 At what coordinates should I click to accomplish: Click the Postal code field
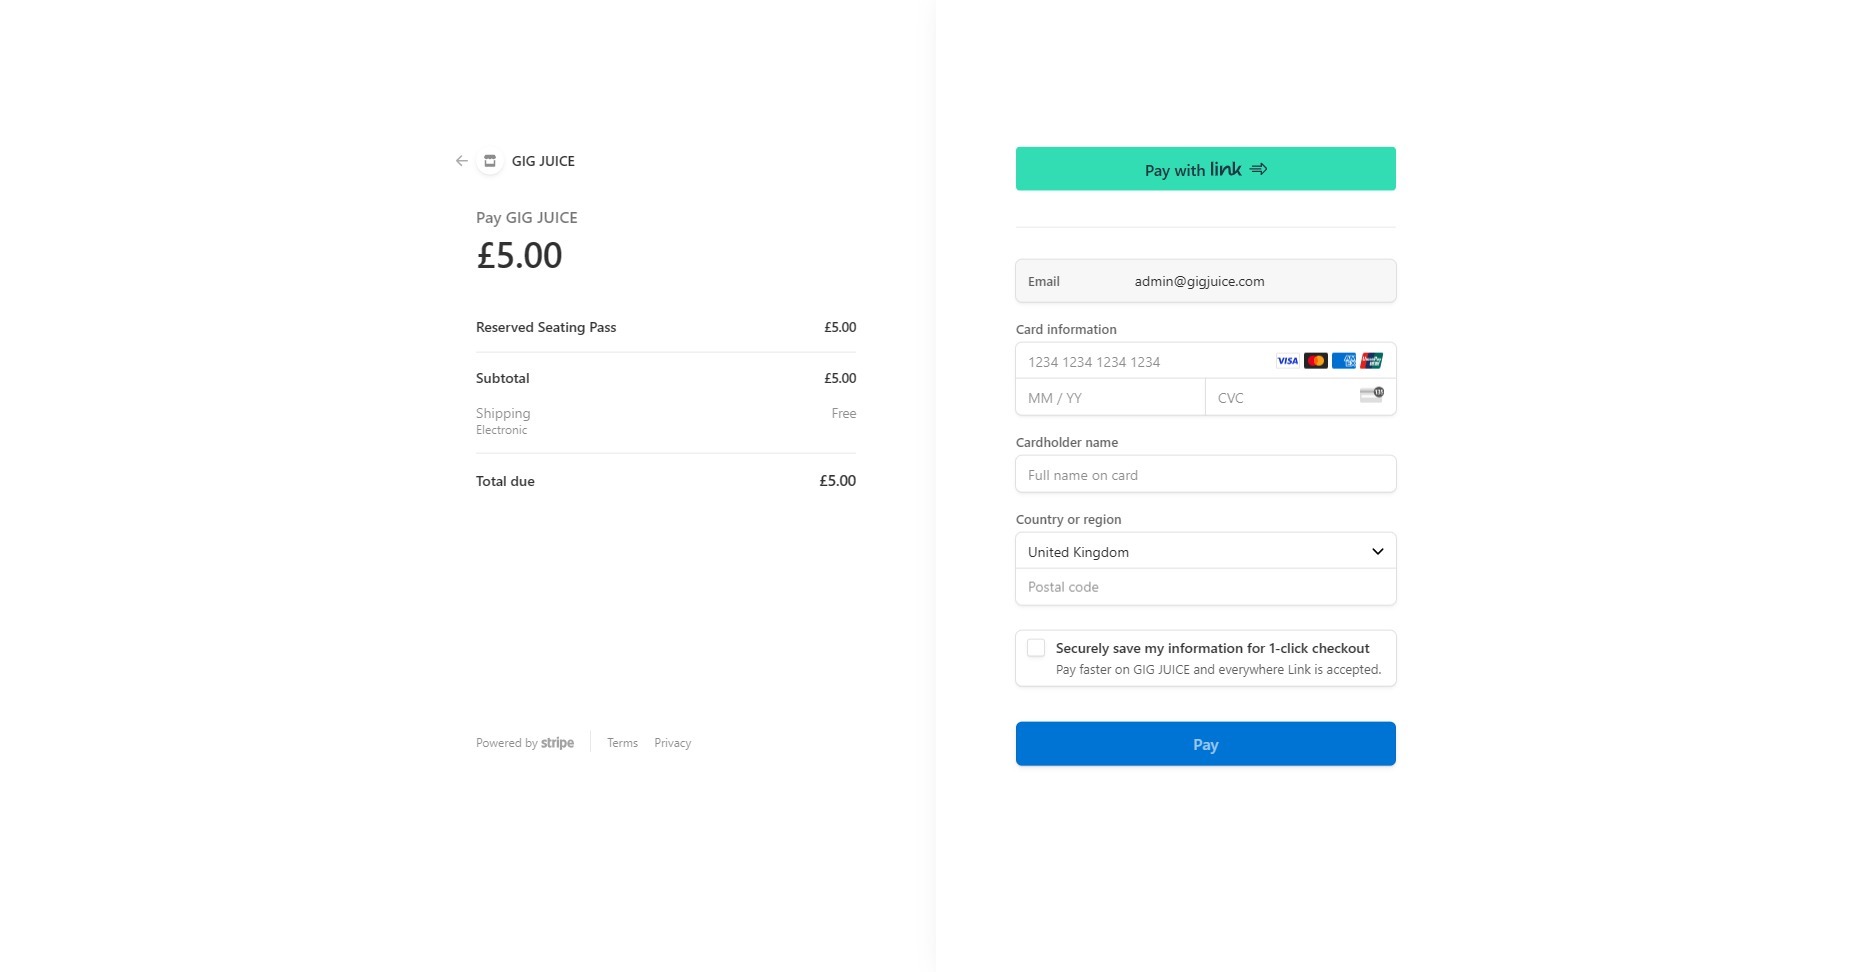point(1205,587)
